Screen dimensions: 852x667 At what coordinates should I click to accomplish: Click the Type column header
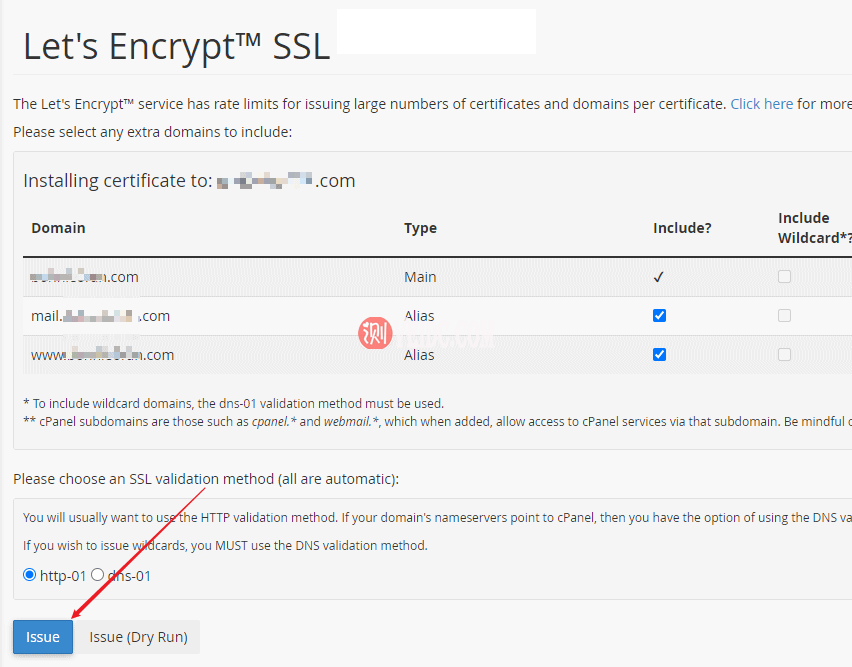[420, 228]
